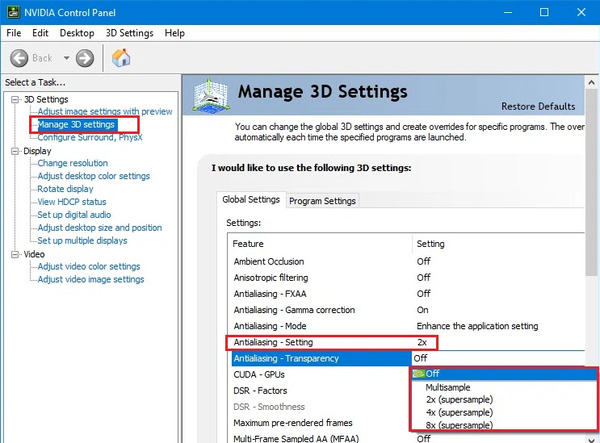600x443 pixels.
Task: Open Rotate display task
Action: (65, 189)
